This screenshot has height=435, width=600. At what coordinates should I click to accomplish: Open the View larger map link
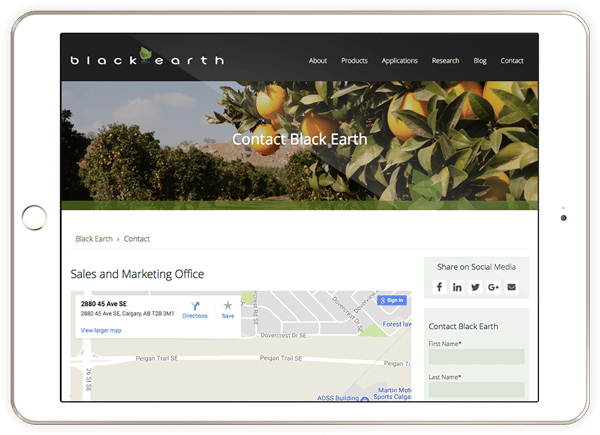(x=101, y=330)
